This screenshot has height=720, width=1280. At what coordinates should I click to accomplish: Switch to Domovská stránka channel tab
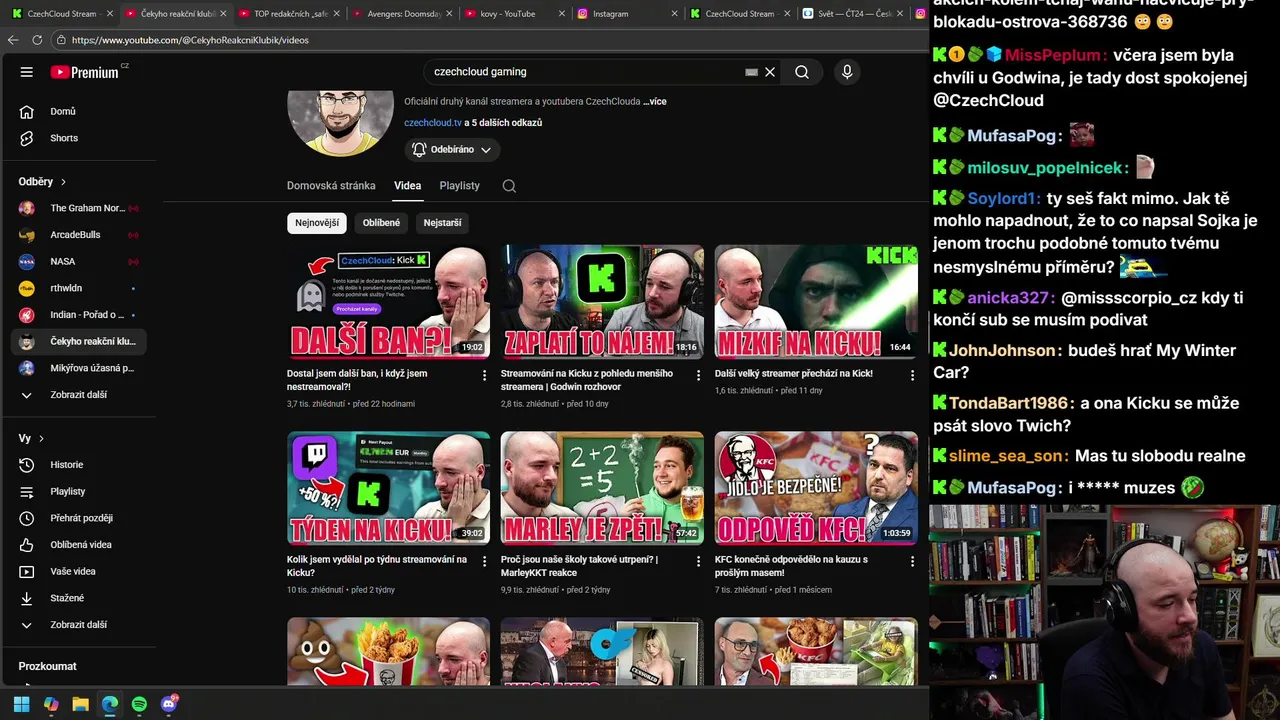click(331, 186)
